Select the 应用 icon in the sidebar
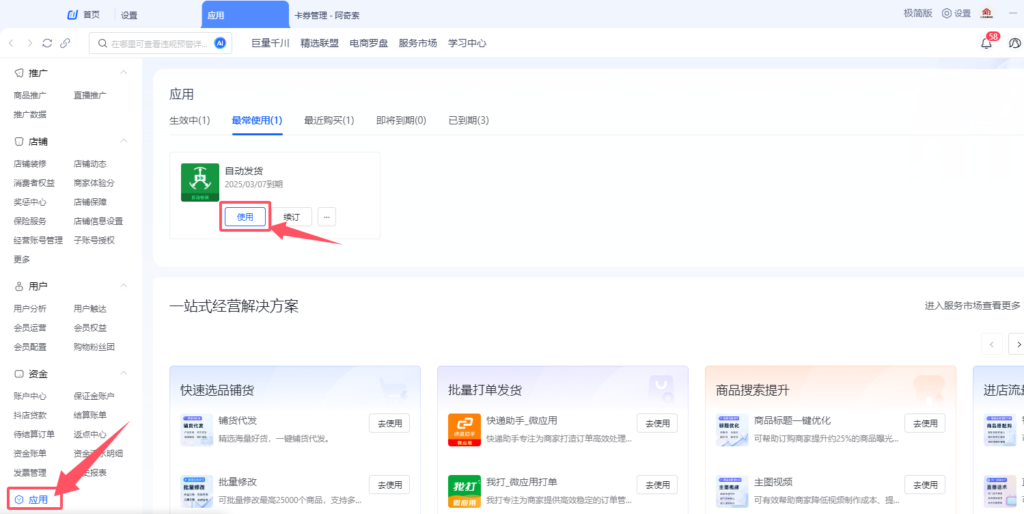Screen dimensions: 1024x514 (x=18, y=500)
